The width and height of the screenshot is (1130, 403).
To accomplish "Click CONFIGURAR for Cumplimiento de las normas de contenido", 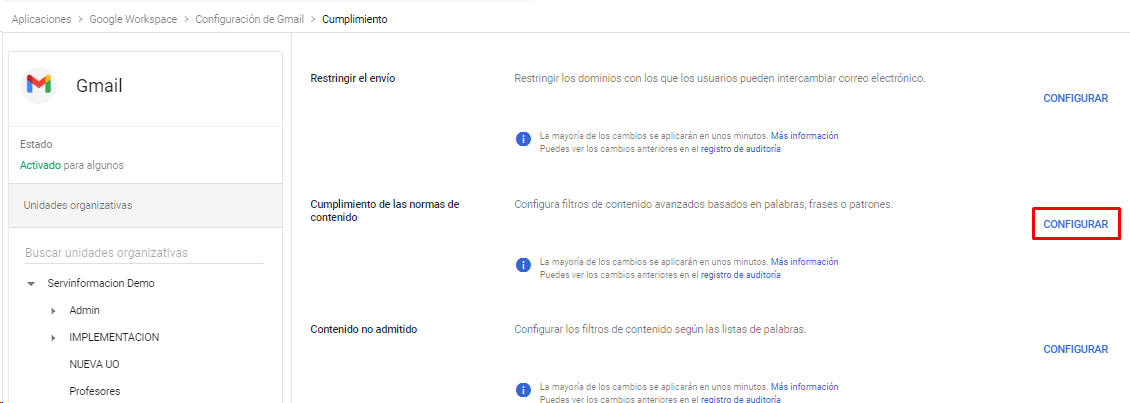I will point(1075,224).
